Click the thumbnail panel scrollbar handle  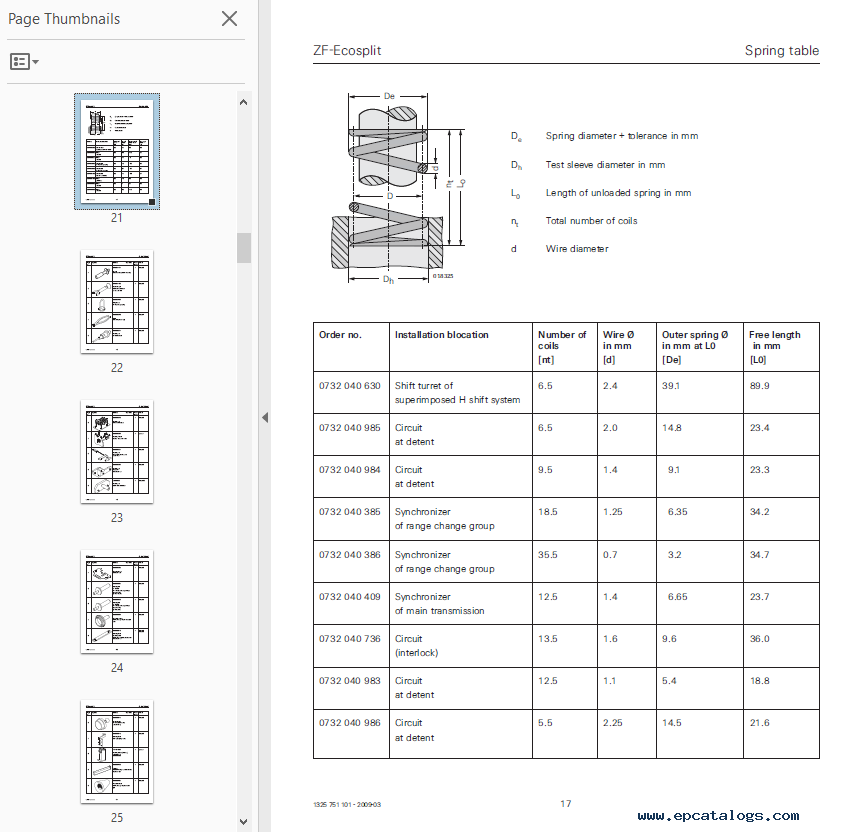243,248
